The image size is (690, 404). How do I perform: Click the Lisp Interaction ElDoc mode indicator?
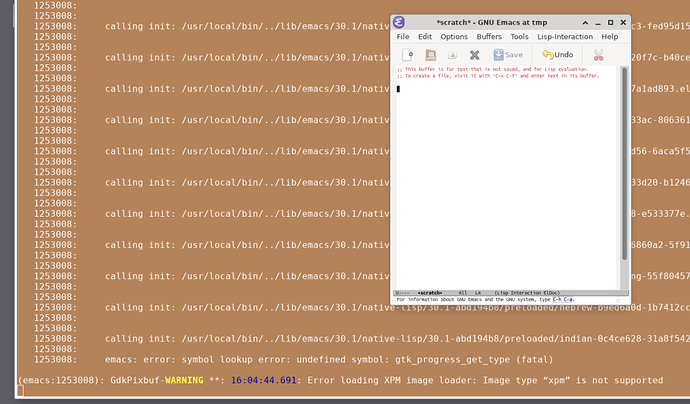(x=527, y=293)
